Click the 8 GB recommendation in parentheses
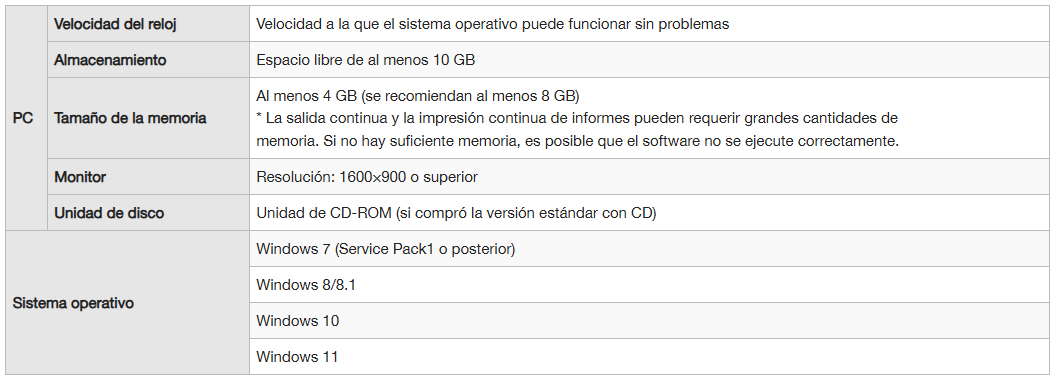1055x381 pixels. [470, 95]
